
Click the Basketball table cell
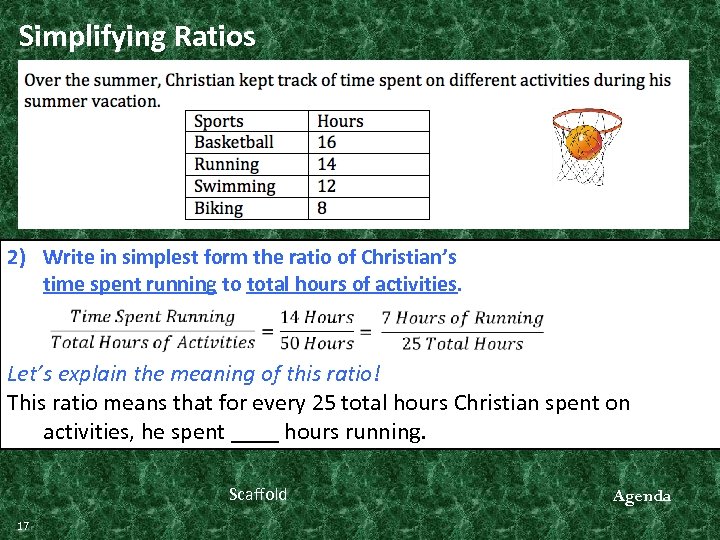(x=247, y=142)
